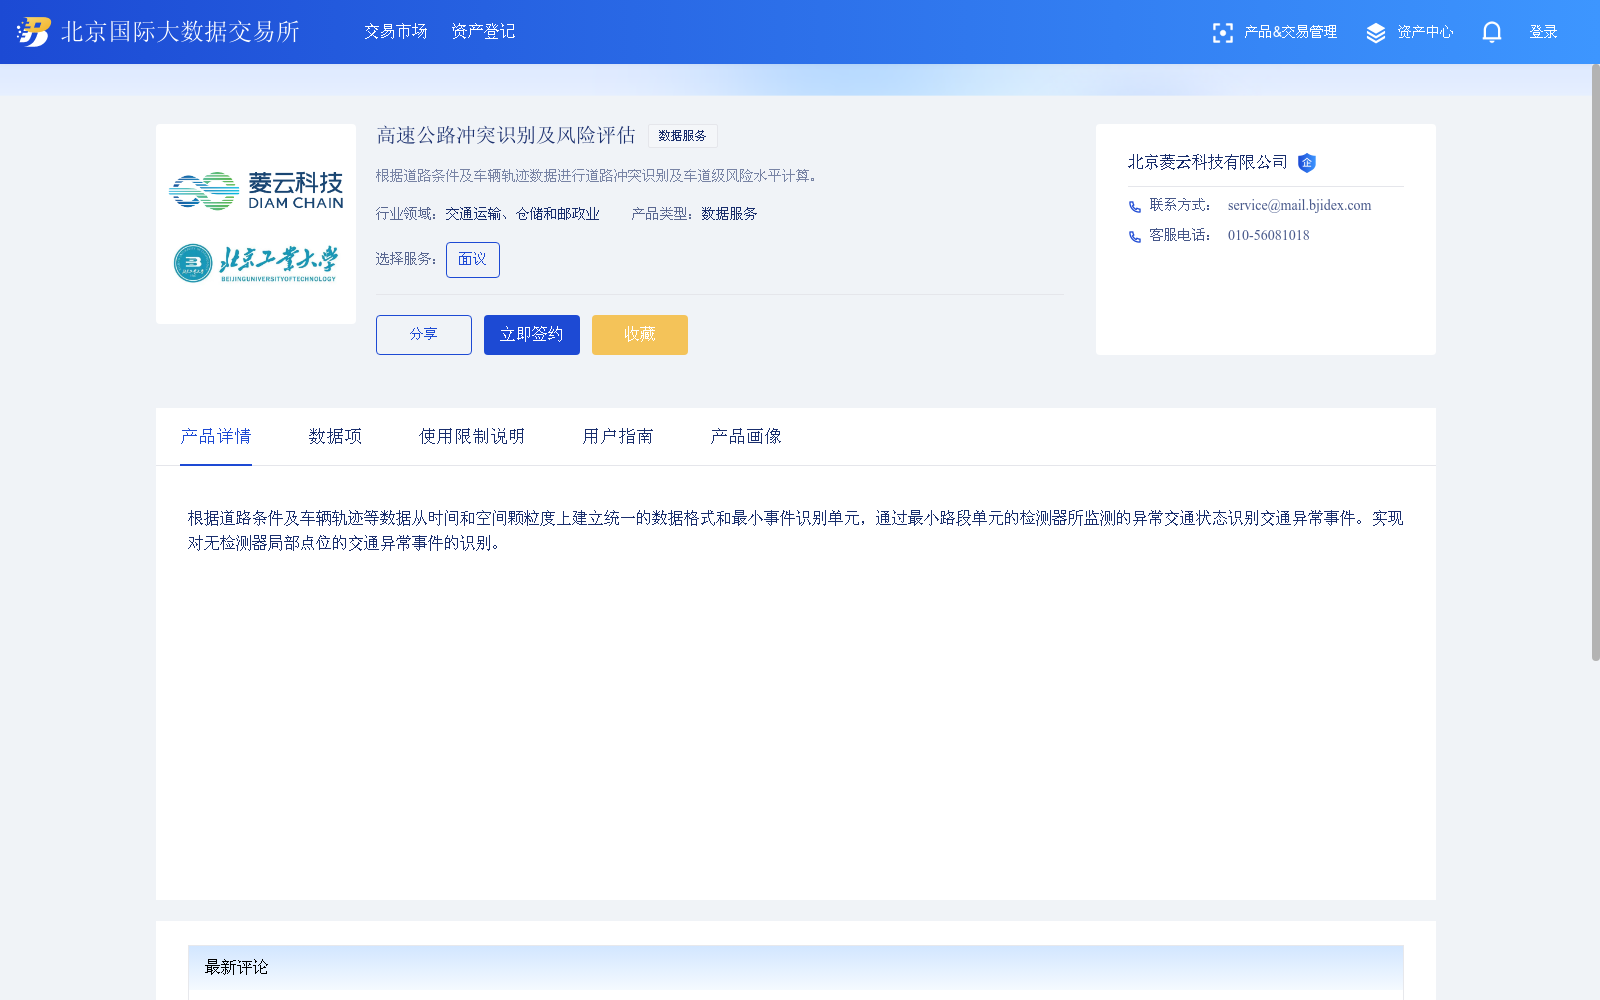Click the 分享 share button

click(424, 335)
